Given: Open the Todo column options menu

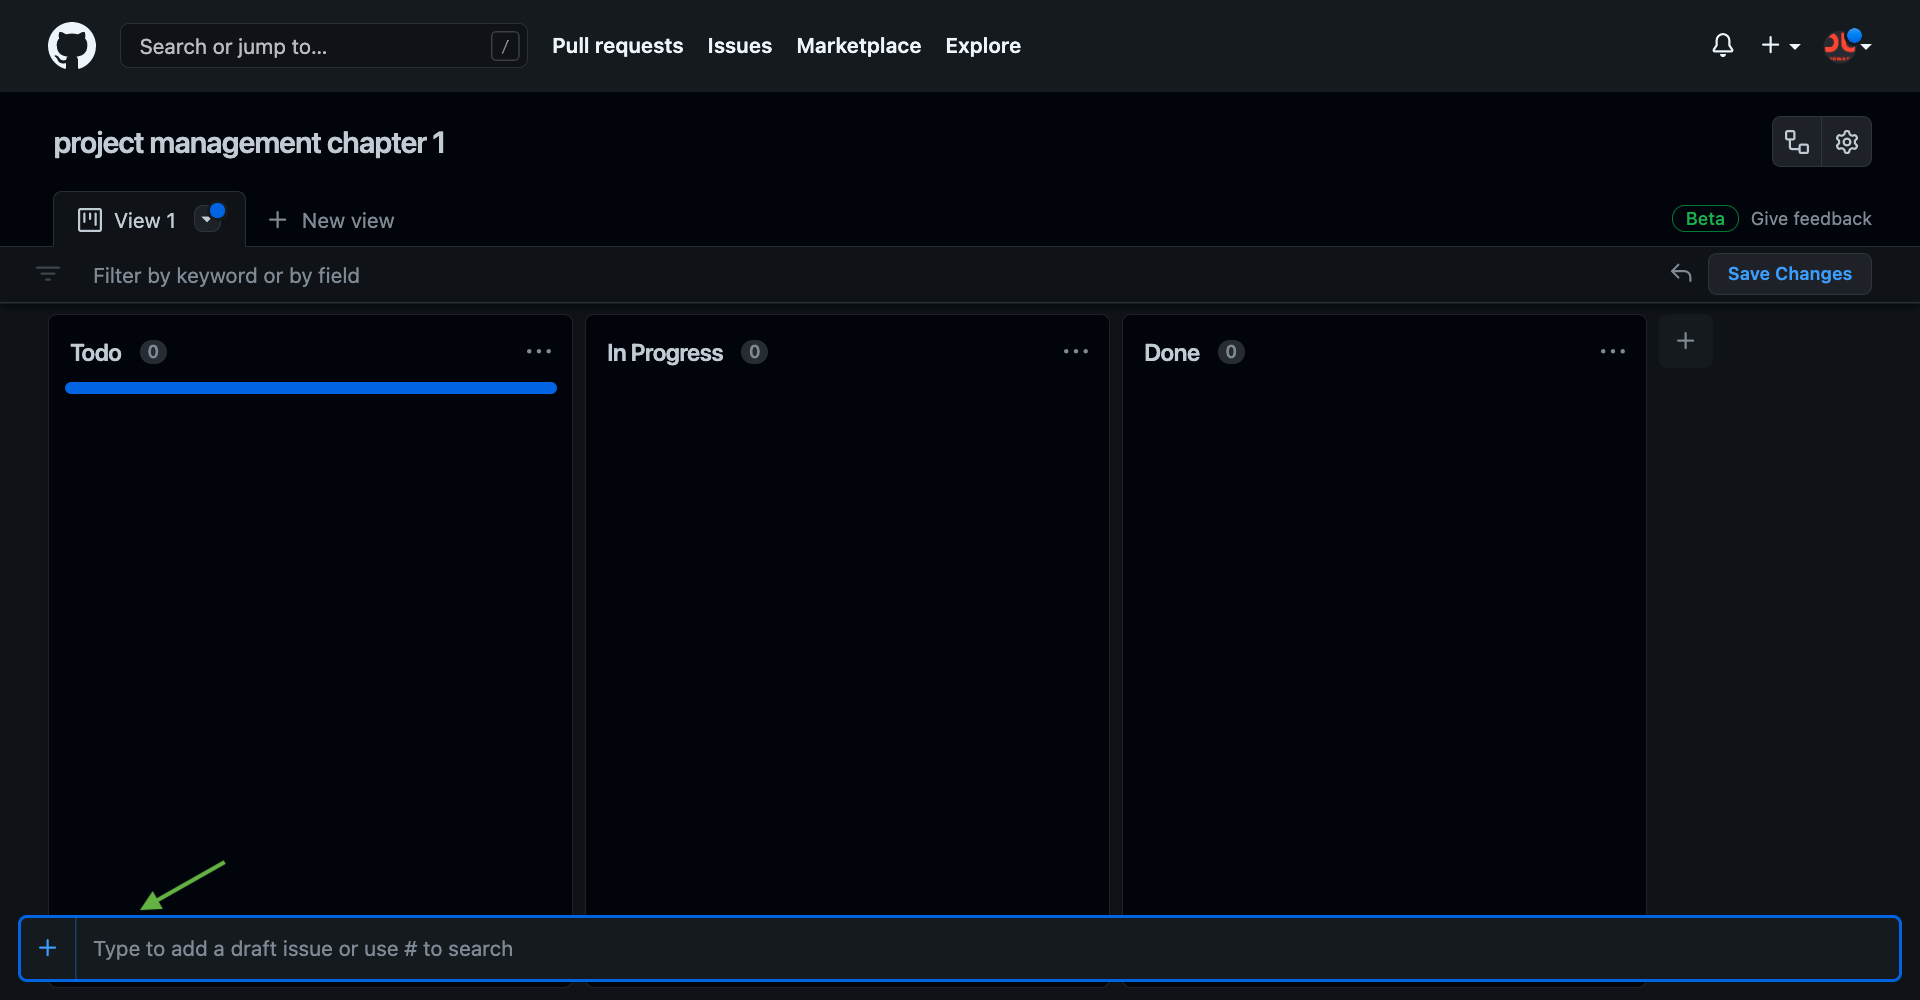Looking at the screenshot, I should click(x=539, y=352).
